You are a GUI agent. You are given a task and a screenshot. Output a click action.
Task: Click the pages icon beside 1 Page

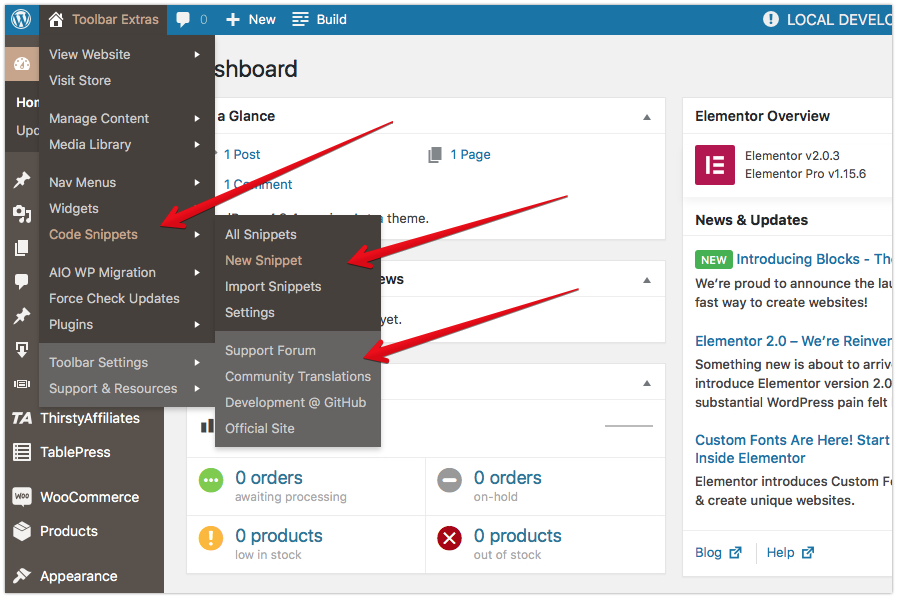435,155
